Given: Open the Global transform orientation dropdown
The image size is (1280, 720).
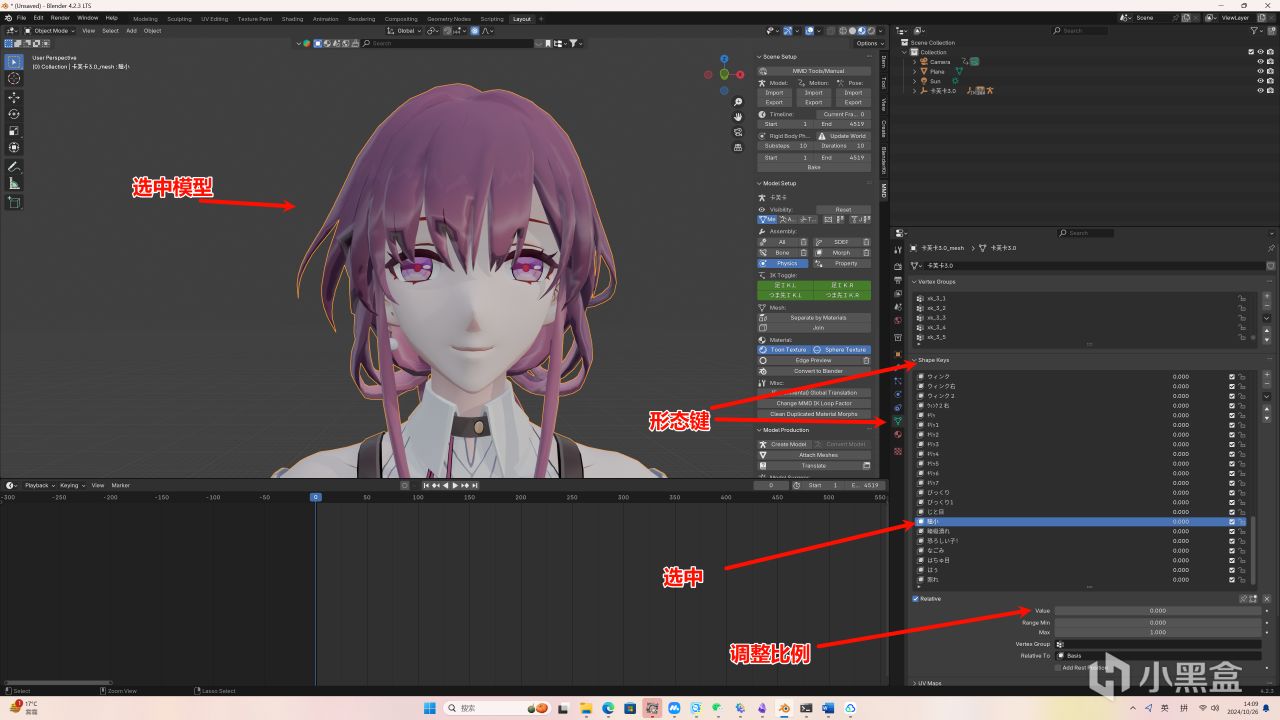Looking at the screenshot, I should pos(406,31).
